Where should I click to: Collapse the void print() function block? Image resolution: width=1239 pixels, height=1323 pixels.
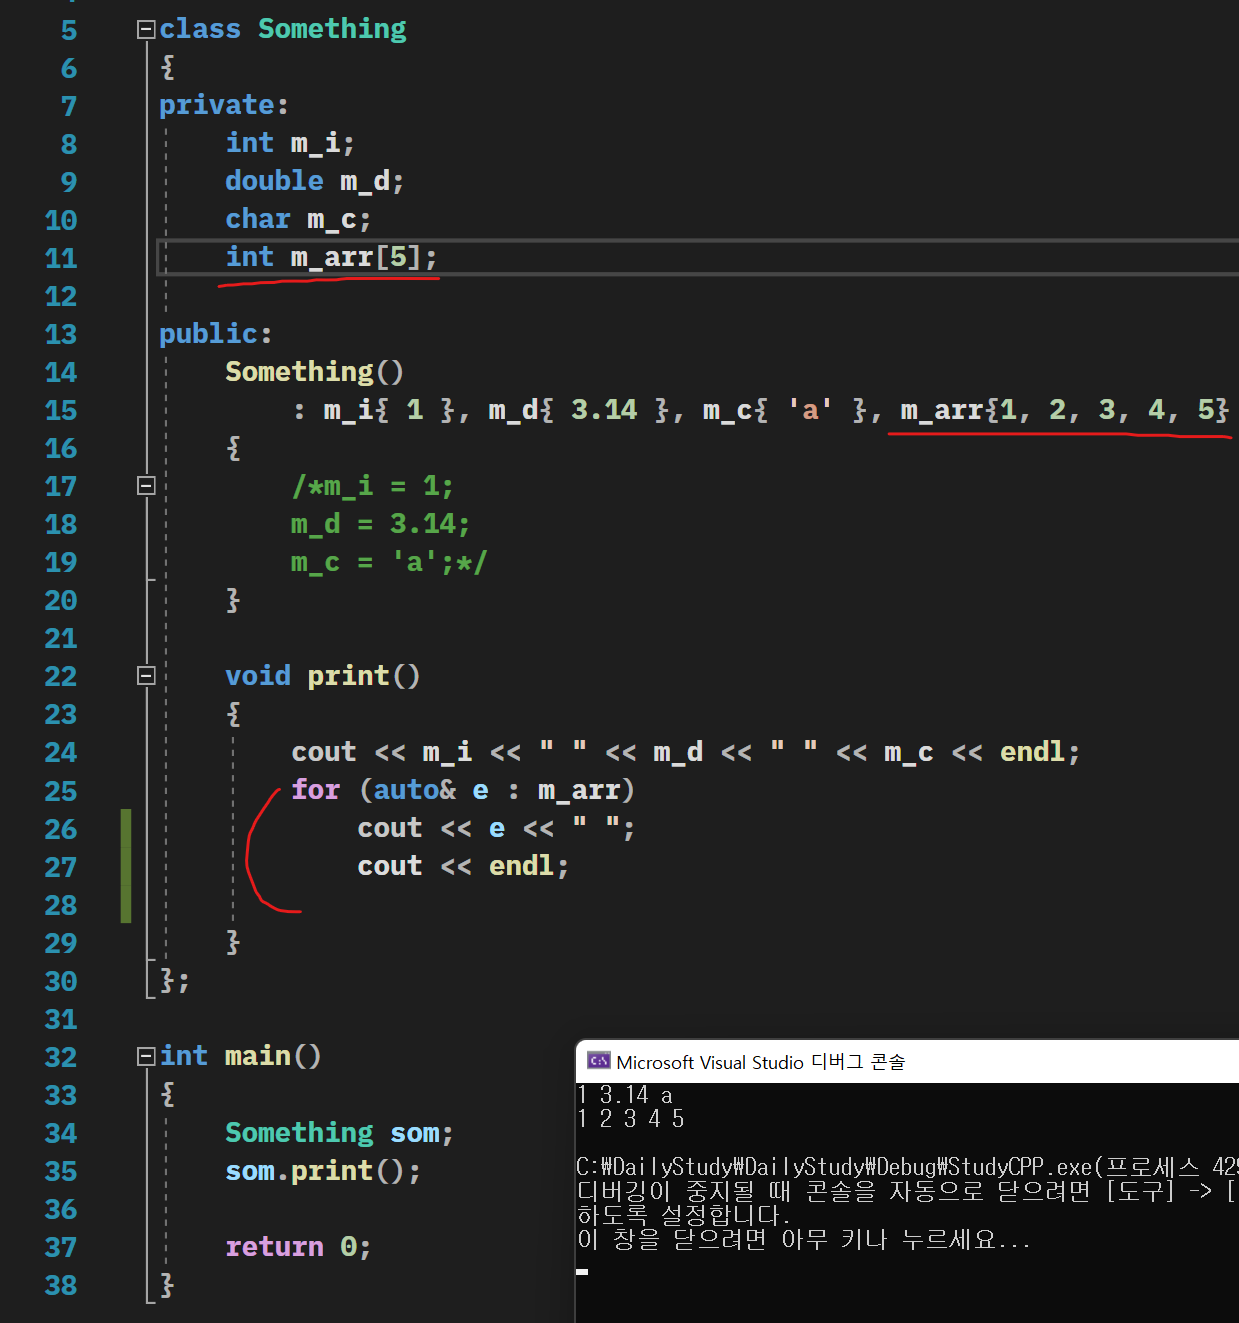click(x=146, y=676)
